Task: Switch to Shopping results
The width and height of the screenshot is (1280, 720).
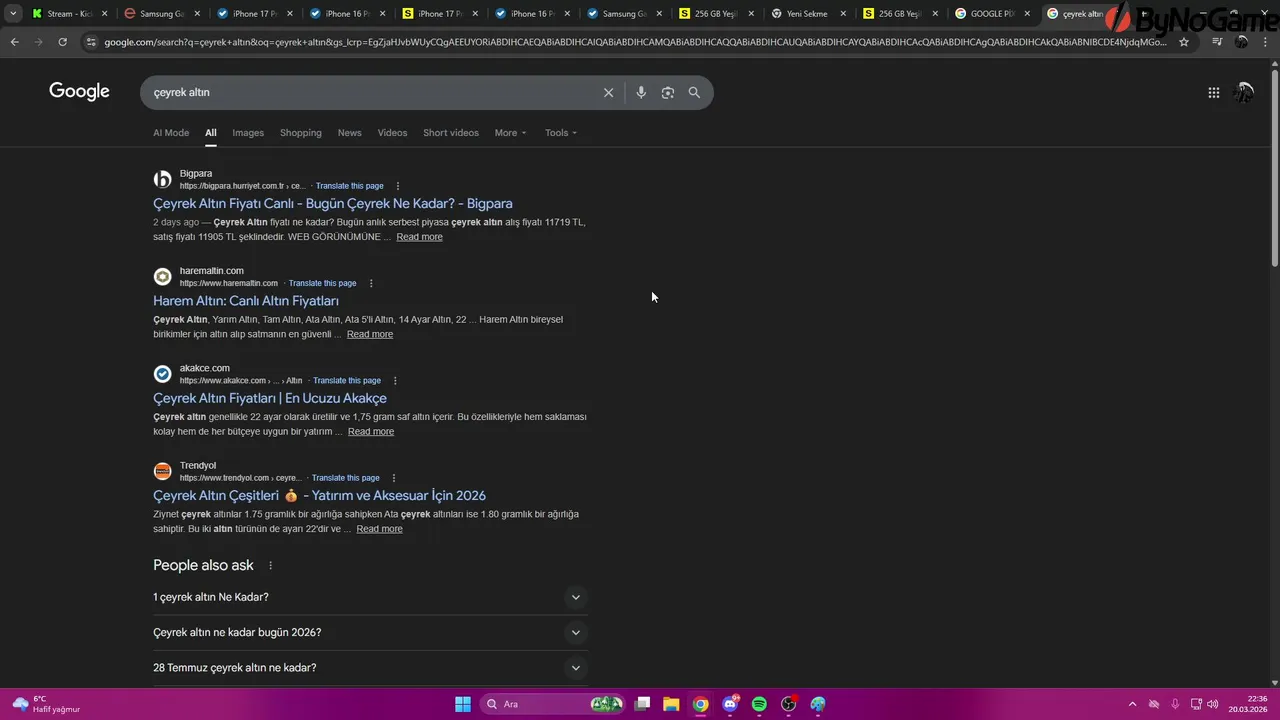Action: point(301,133)
